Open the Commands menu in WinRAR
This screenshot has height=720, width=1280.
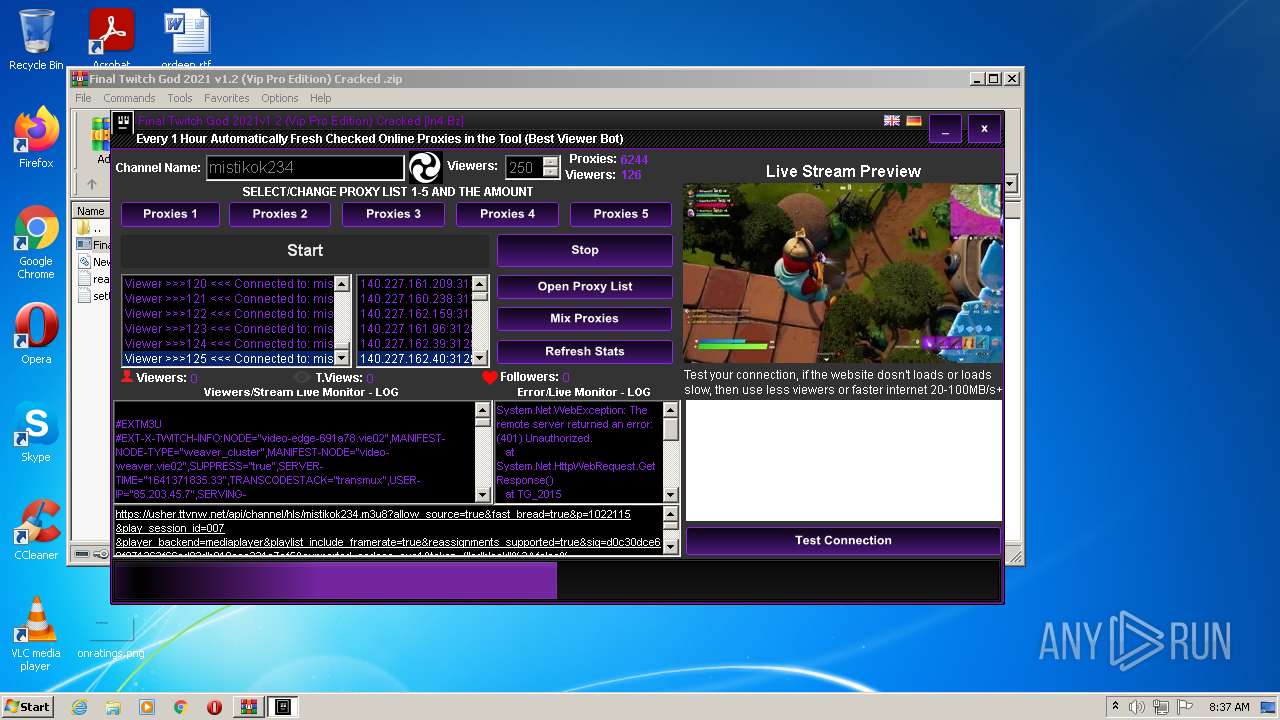[x=129, y=98]
